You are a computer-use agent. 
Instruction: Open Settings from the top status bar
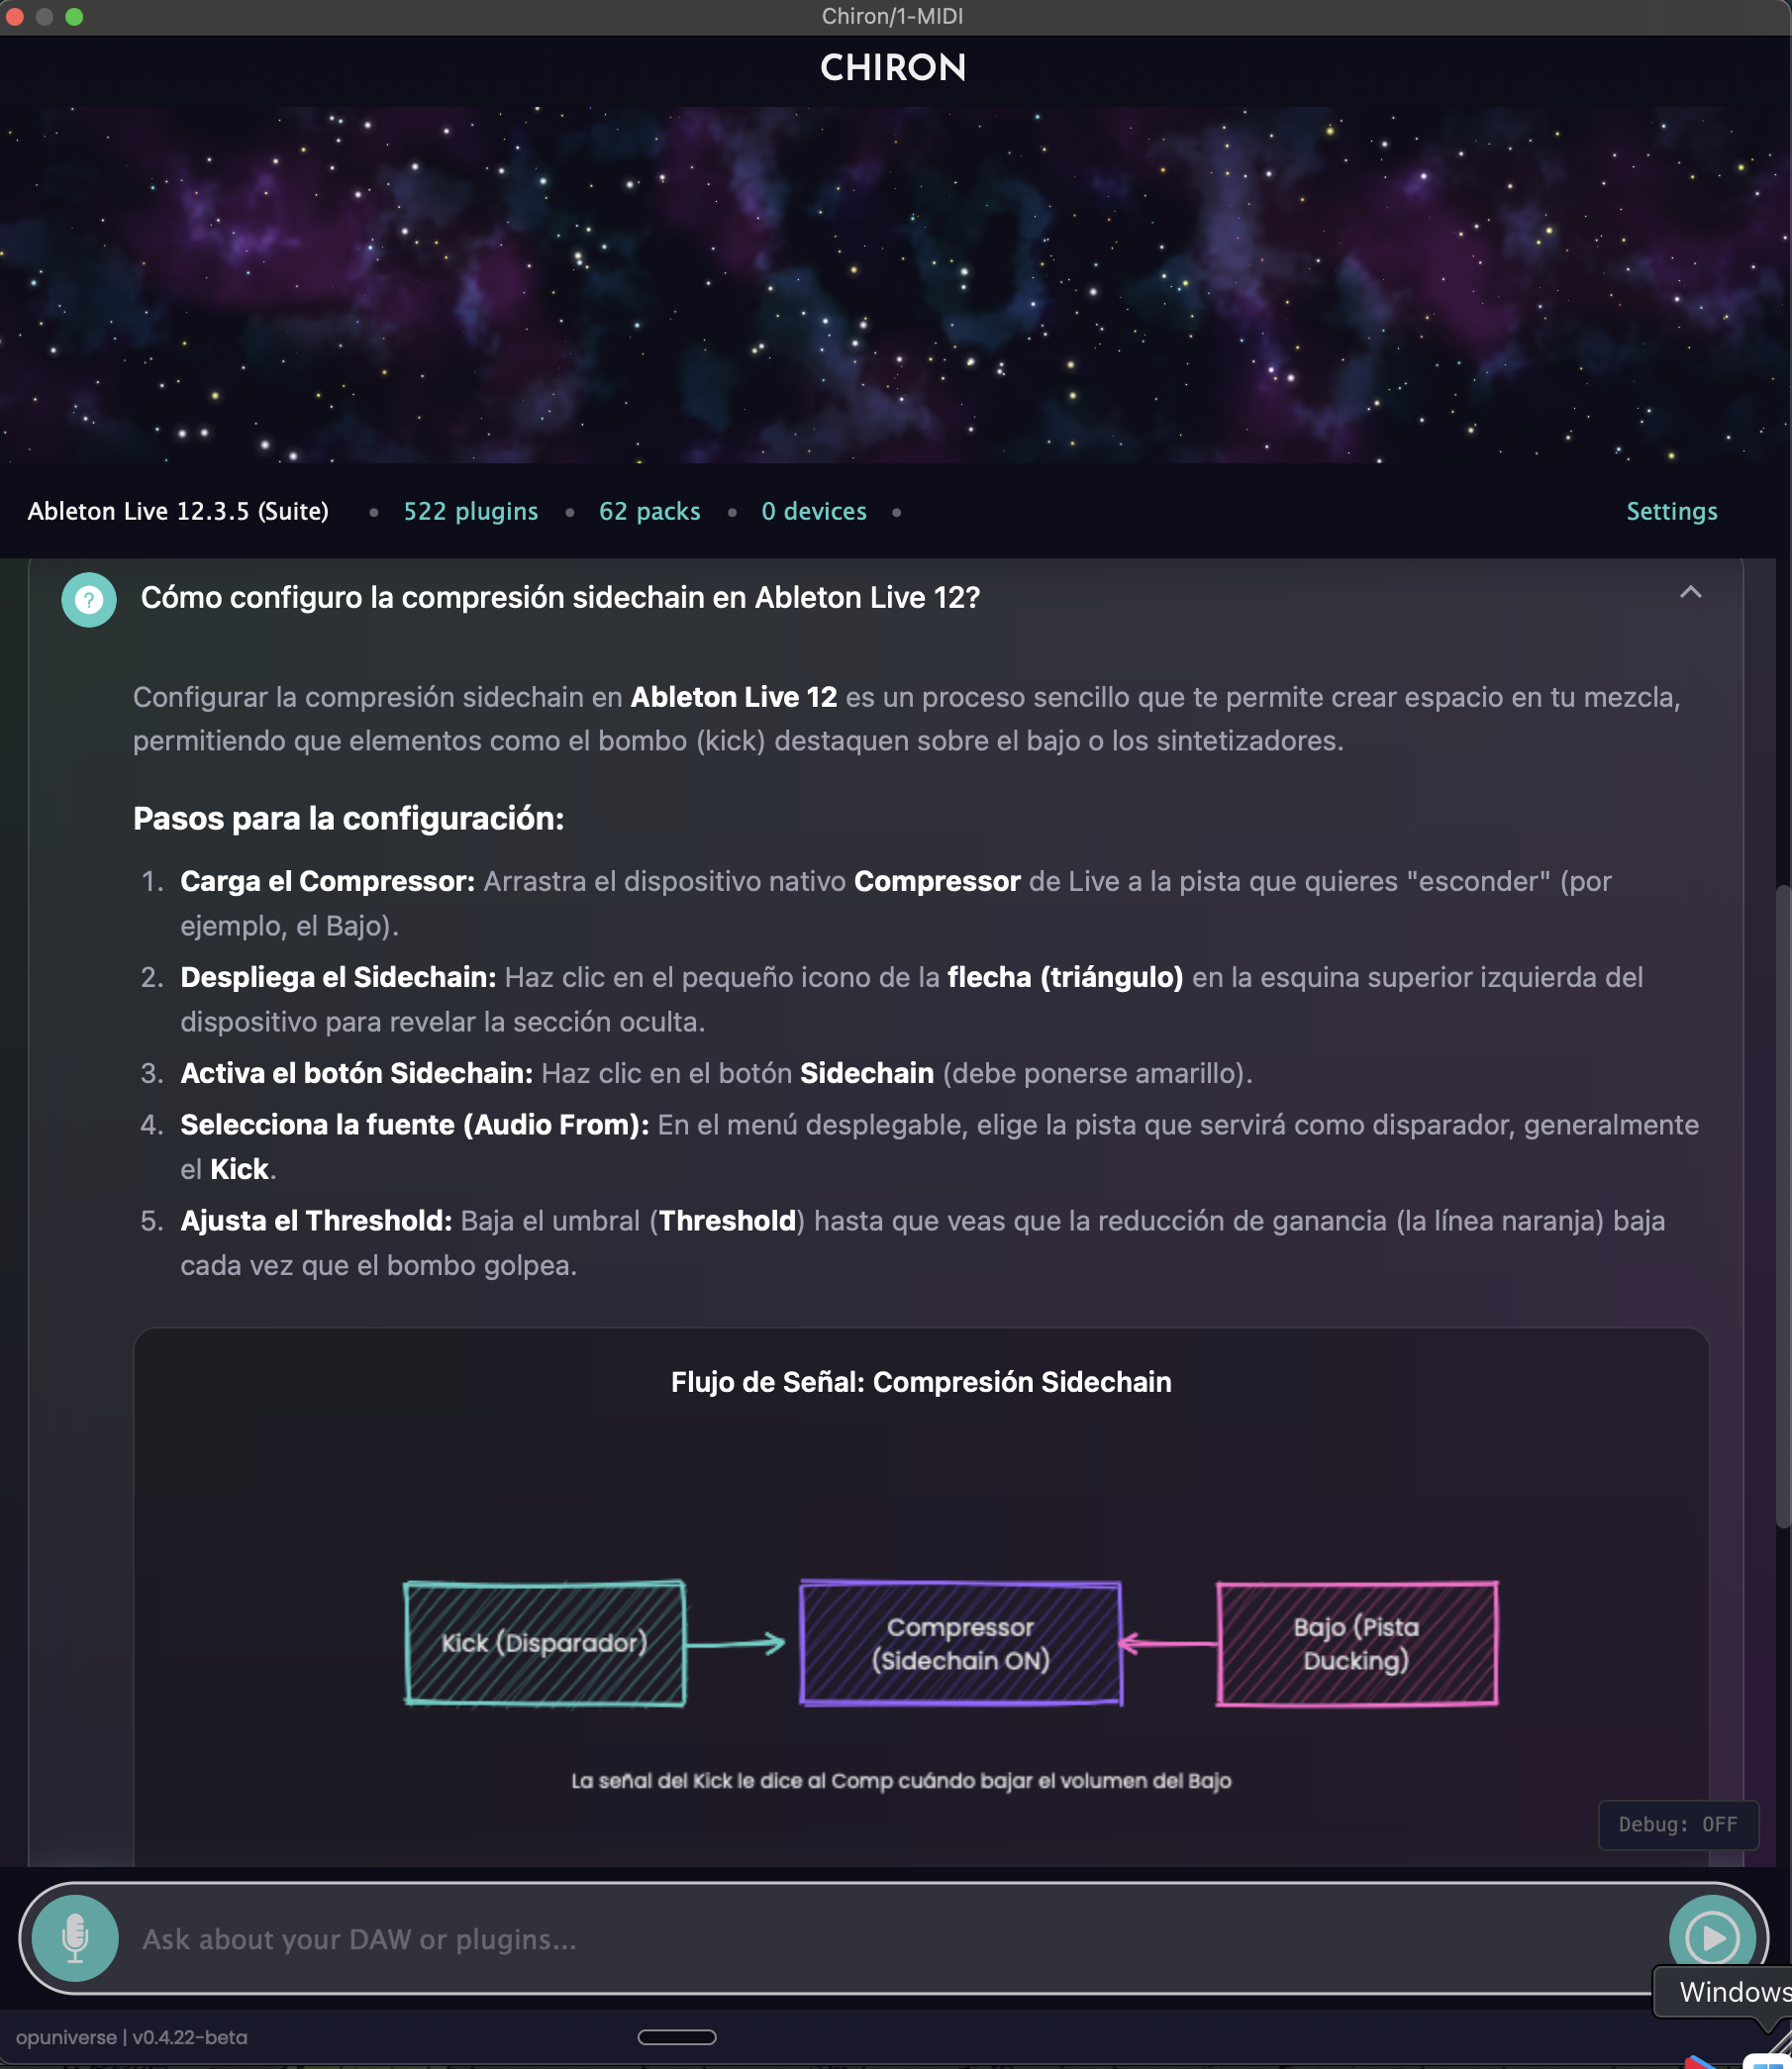[1671, 511]
